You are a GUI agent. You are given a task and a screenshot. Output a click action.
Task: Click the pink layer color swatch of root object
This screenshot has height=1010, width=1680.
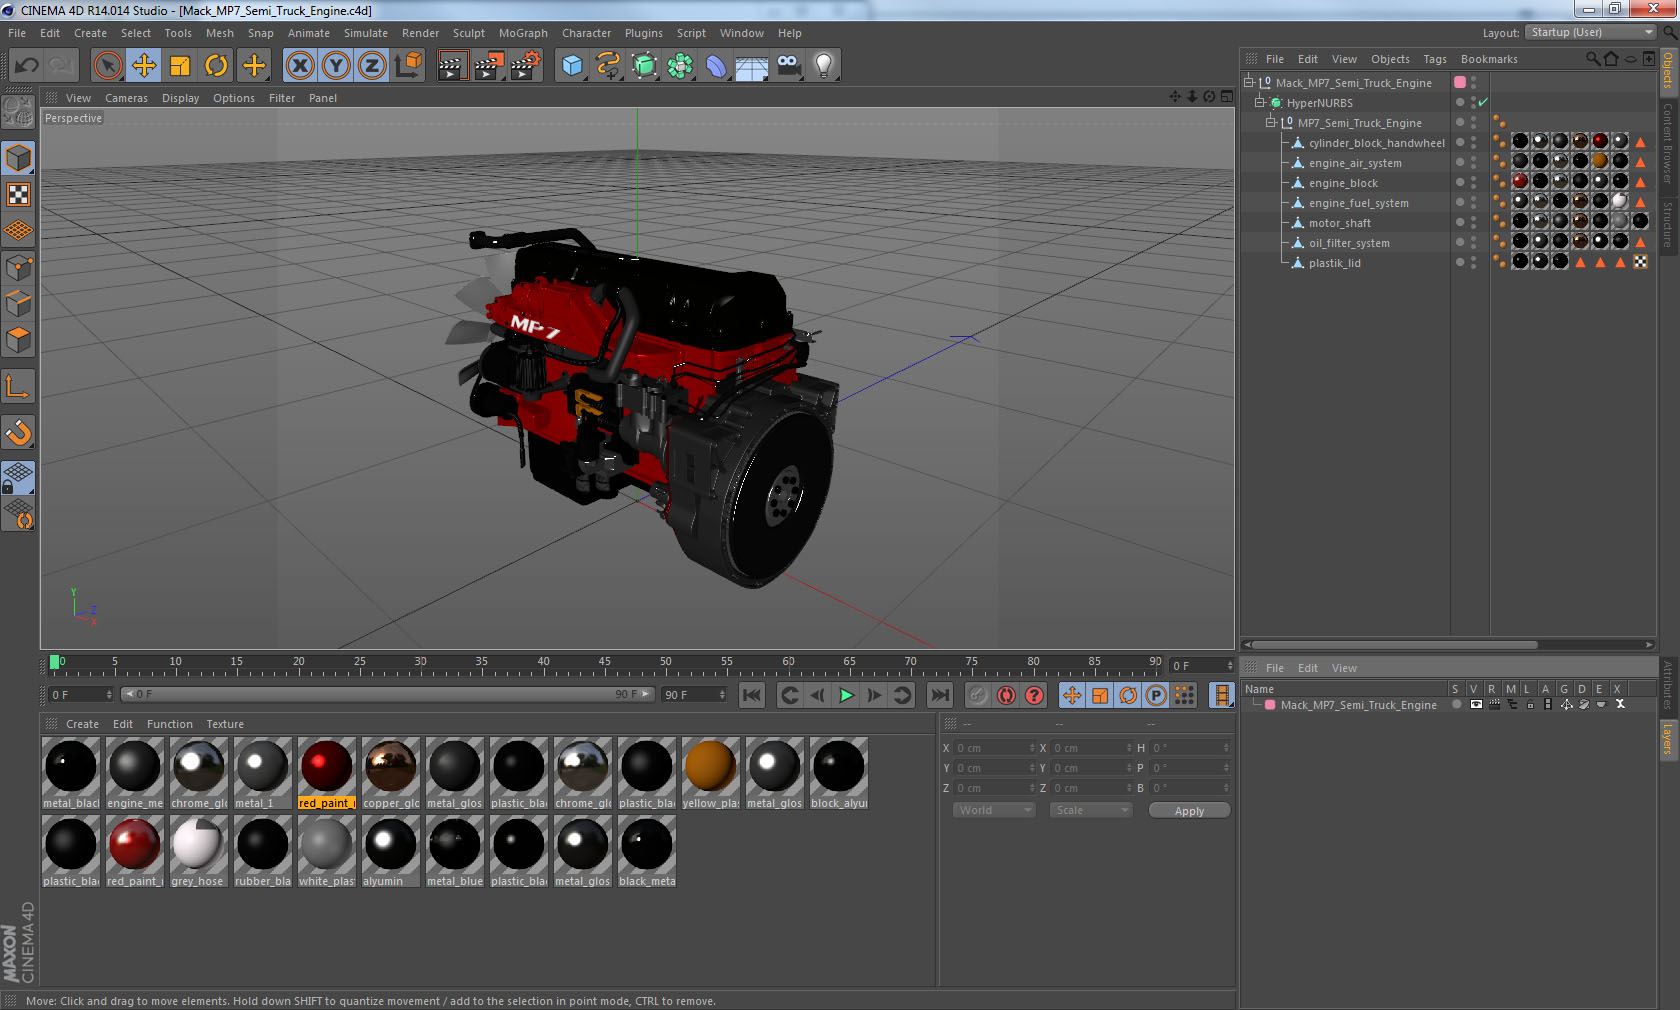pos(1460,82)
